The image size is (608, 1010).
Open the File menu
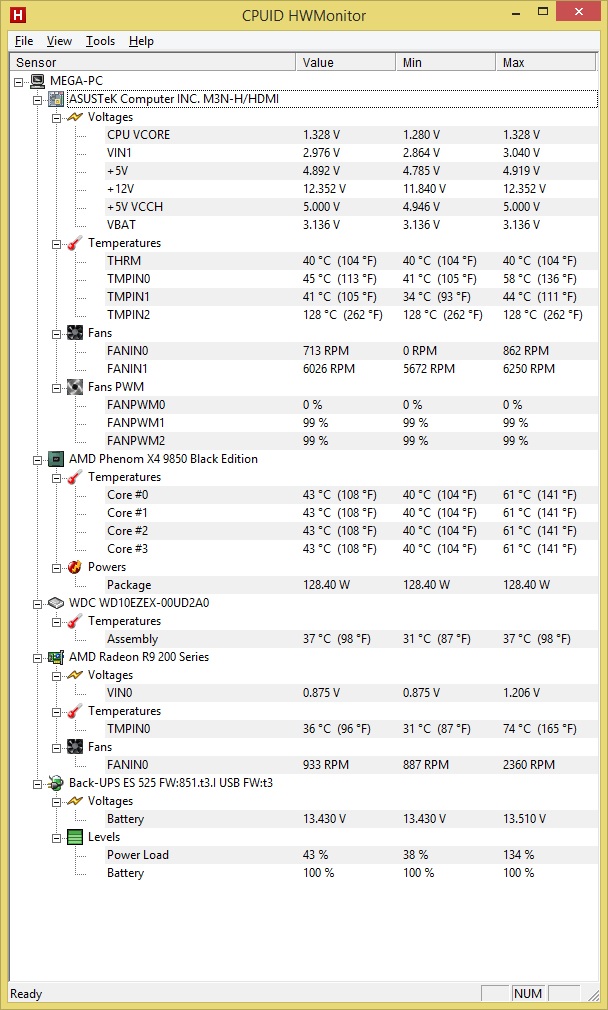[24, 41]
